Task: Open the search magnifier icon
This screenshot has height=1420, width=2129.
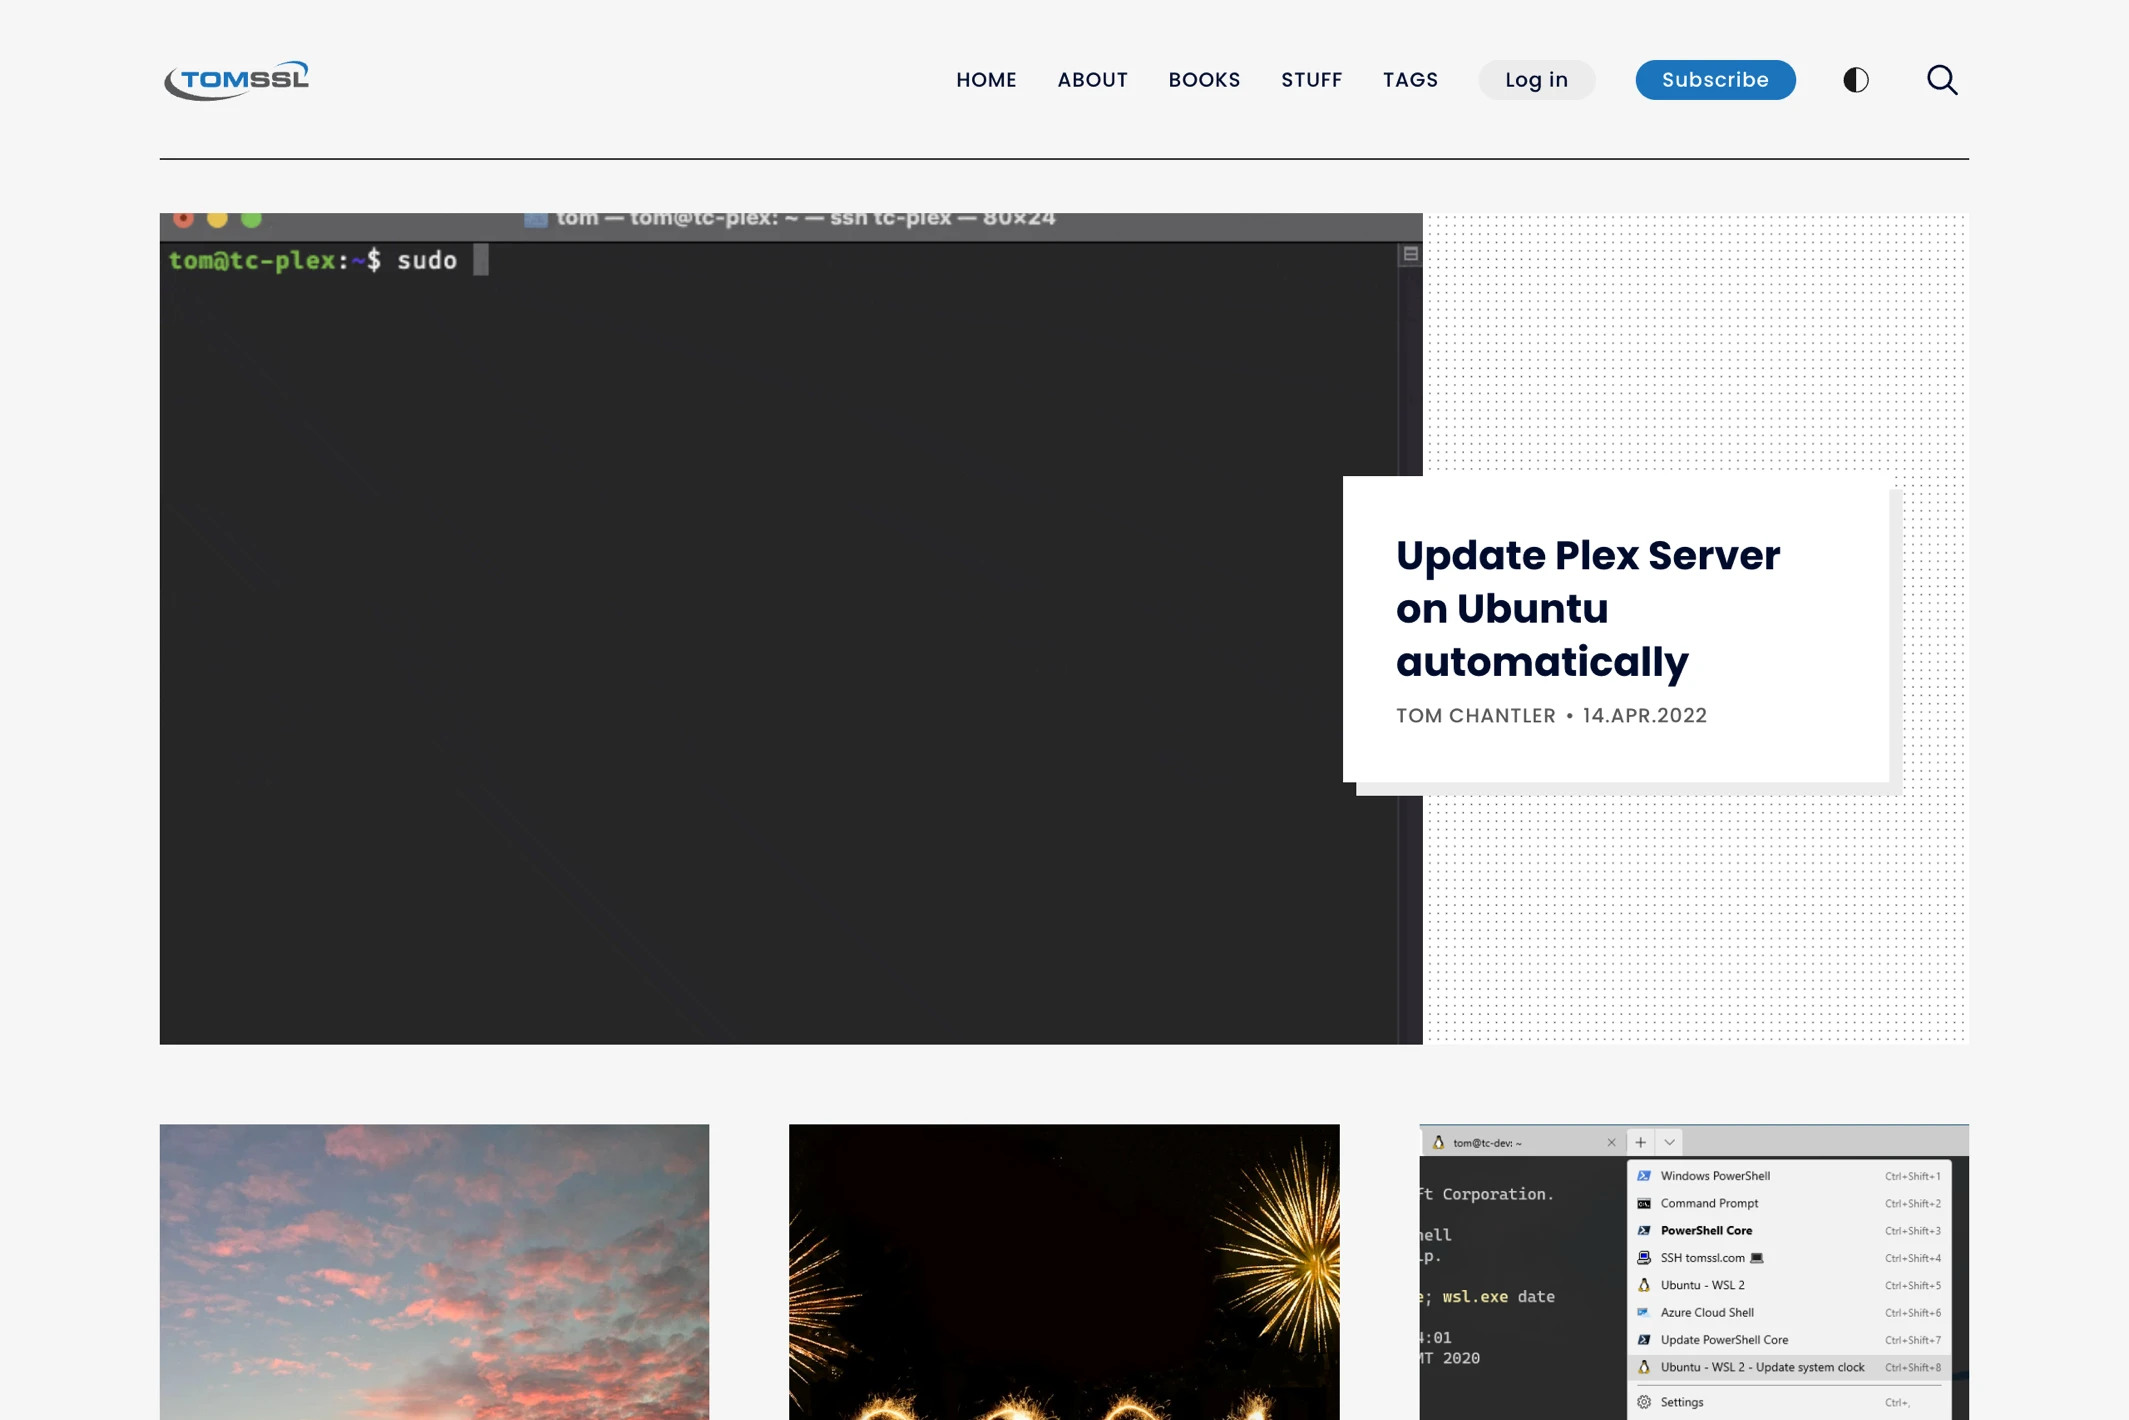Action: tap(1942, 80)
